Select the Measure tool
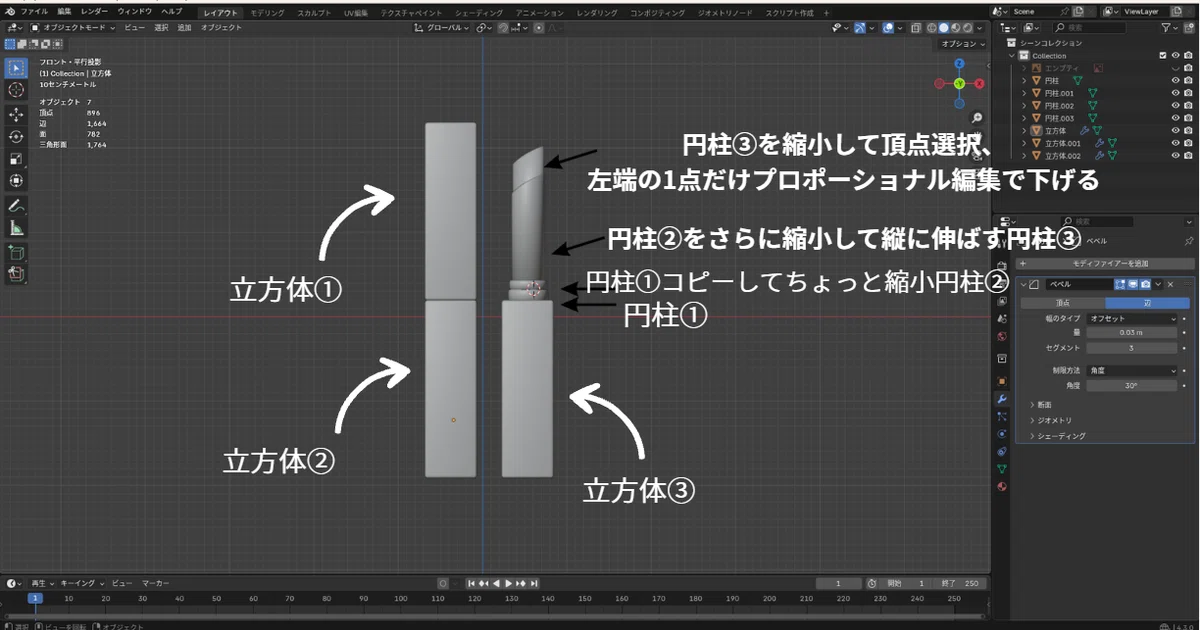 click(16, 228)
